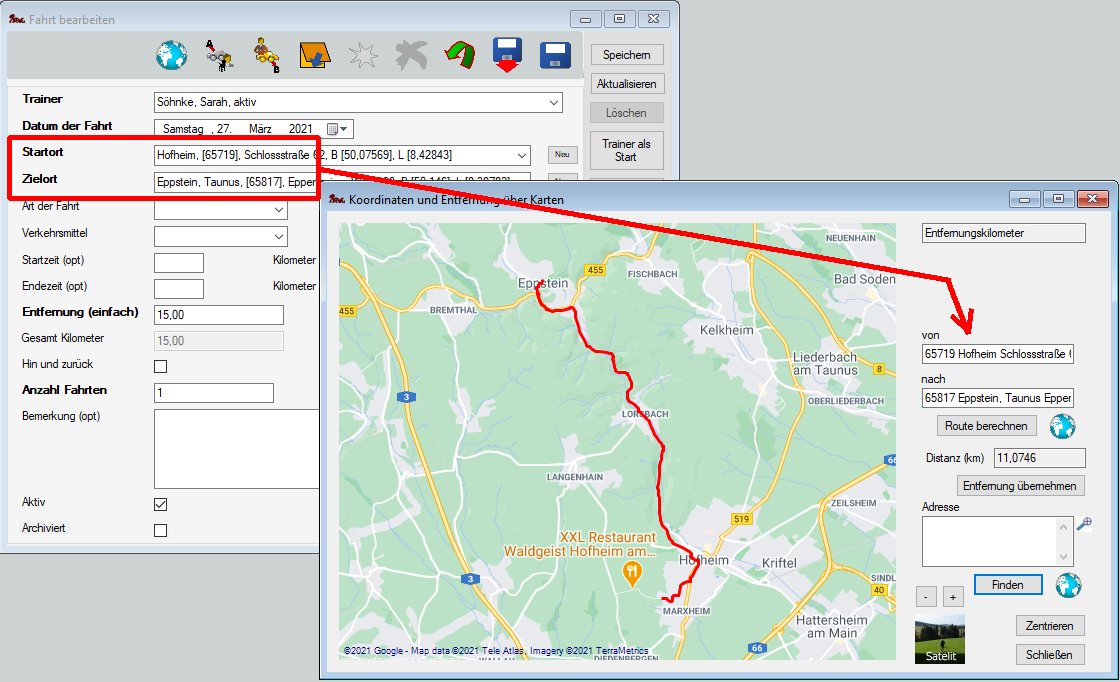Click the globe icon beside Route berechnen
This screenshot has width=1120, height=682.
1062,426
